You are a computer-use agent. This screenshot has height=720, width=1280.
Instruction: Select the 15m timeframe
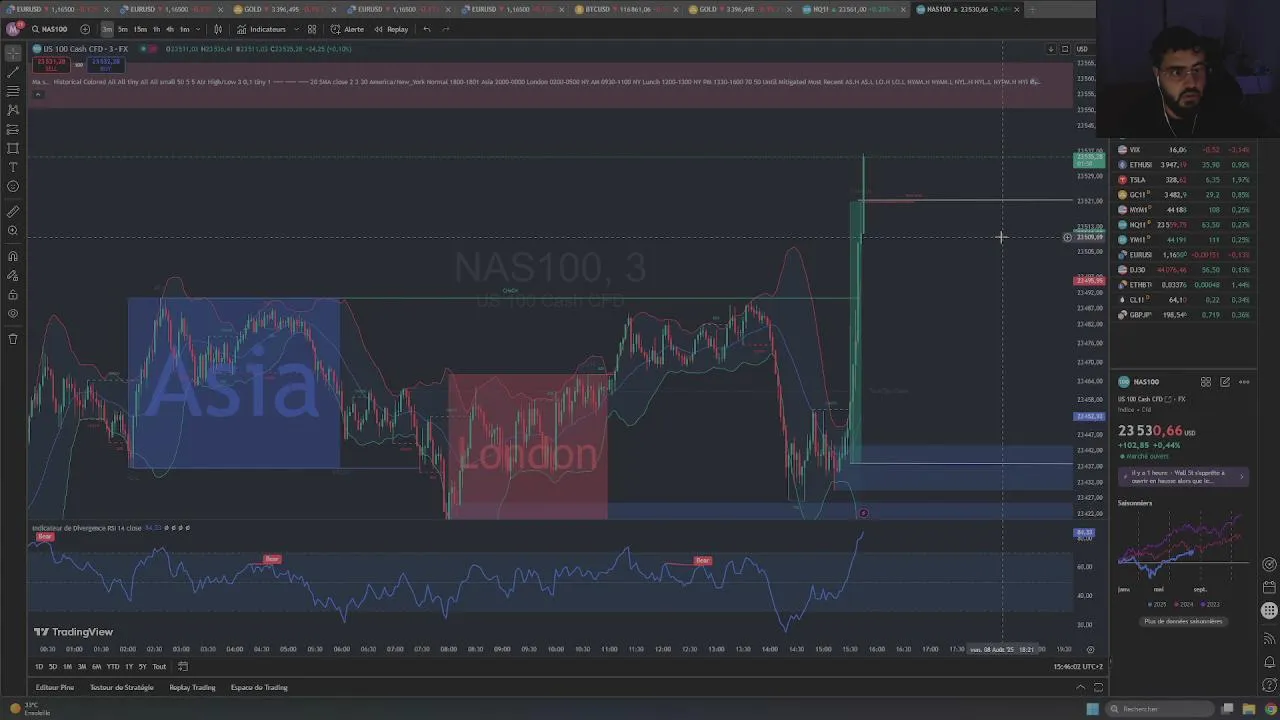[140, 29]
